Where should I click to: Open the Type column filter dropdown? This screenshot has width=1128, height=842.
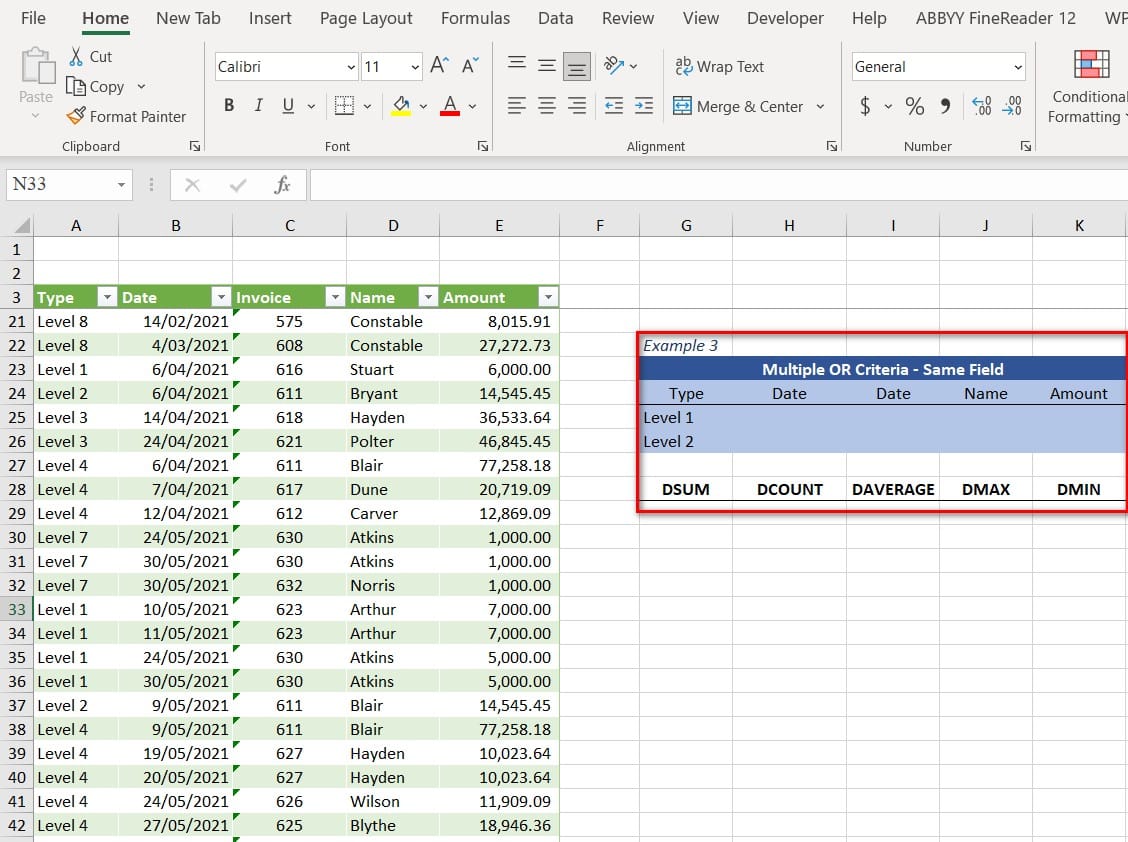(106, 297)
